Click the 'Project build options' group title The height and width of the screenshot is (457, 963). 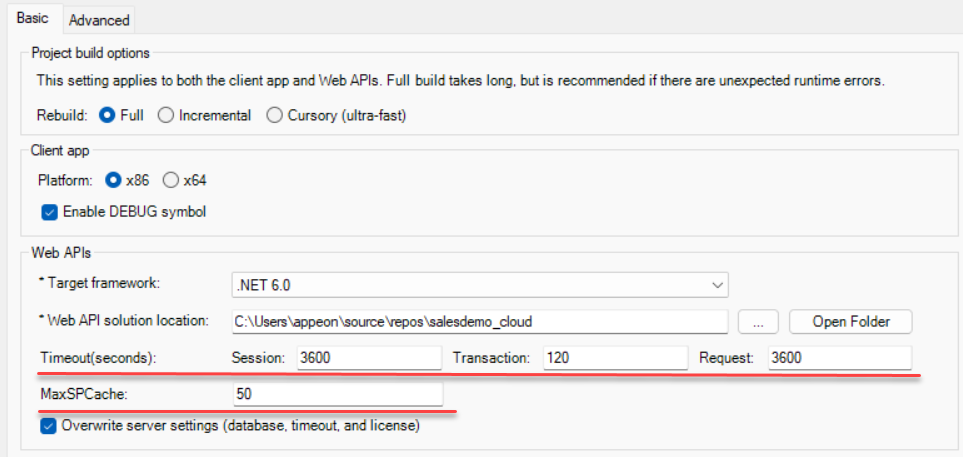click(x=90, y=53)
